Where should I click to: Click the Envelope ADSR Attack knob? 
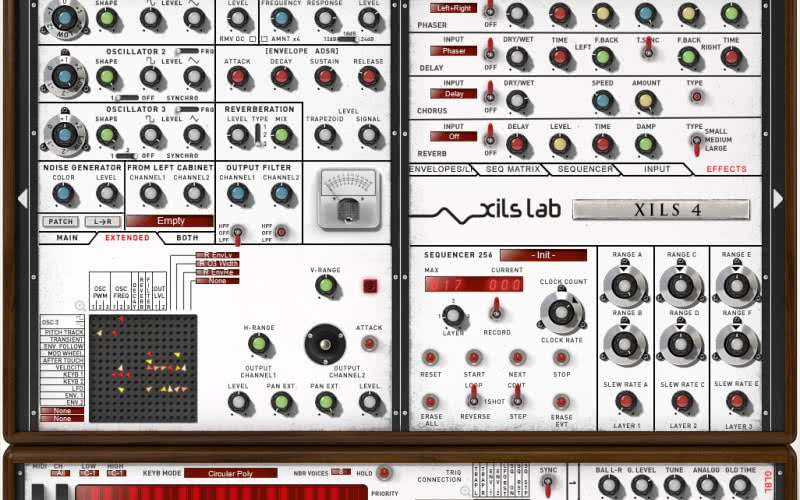237,77
